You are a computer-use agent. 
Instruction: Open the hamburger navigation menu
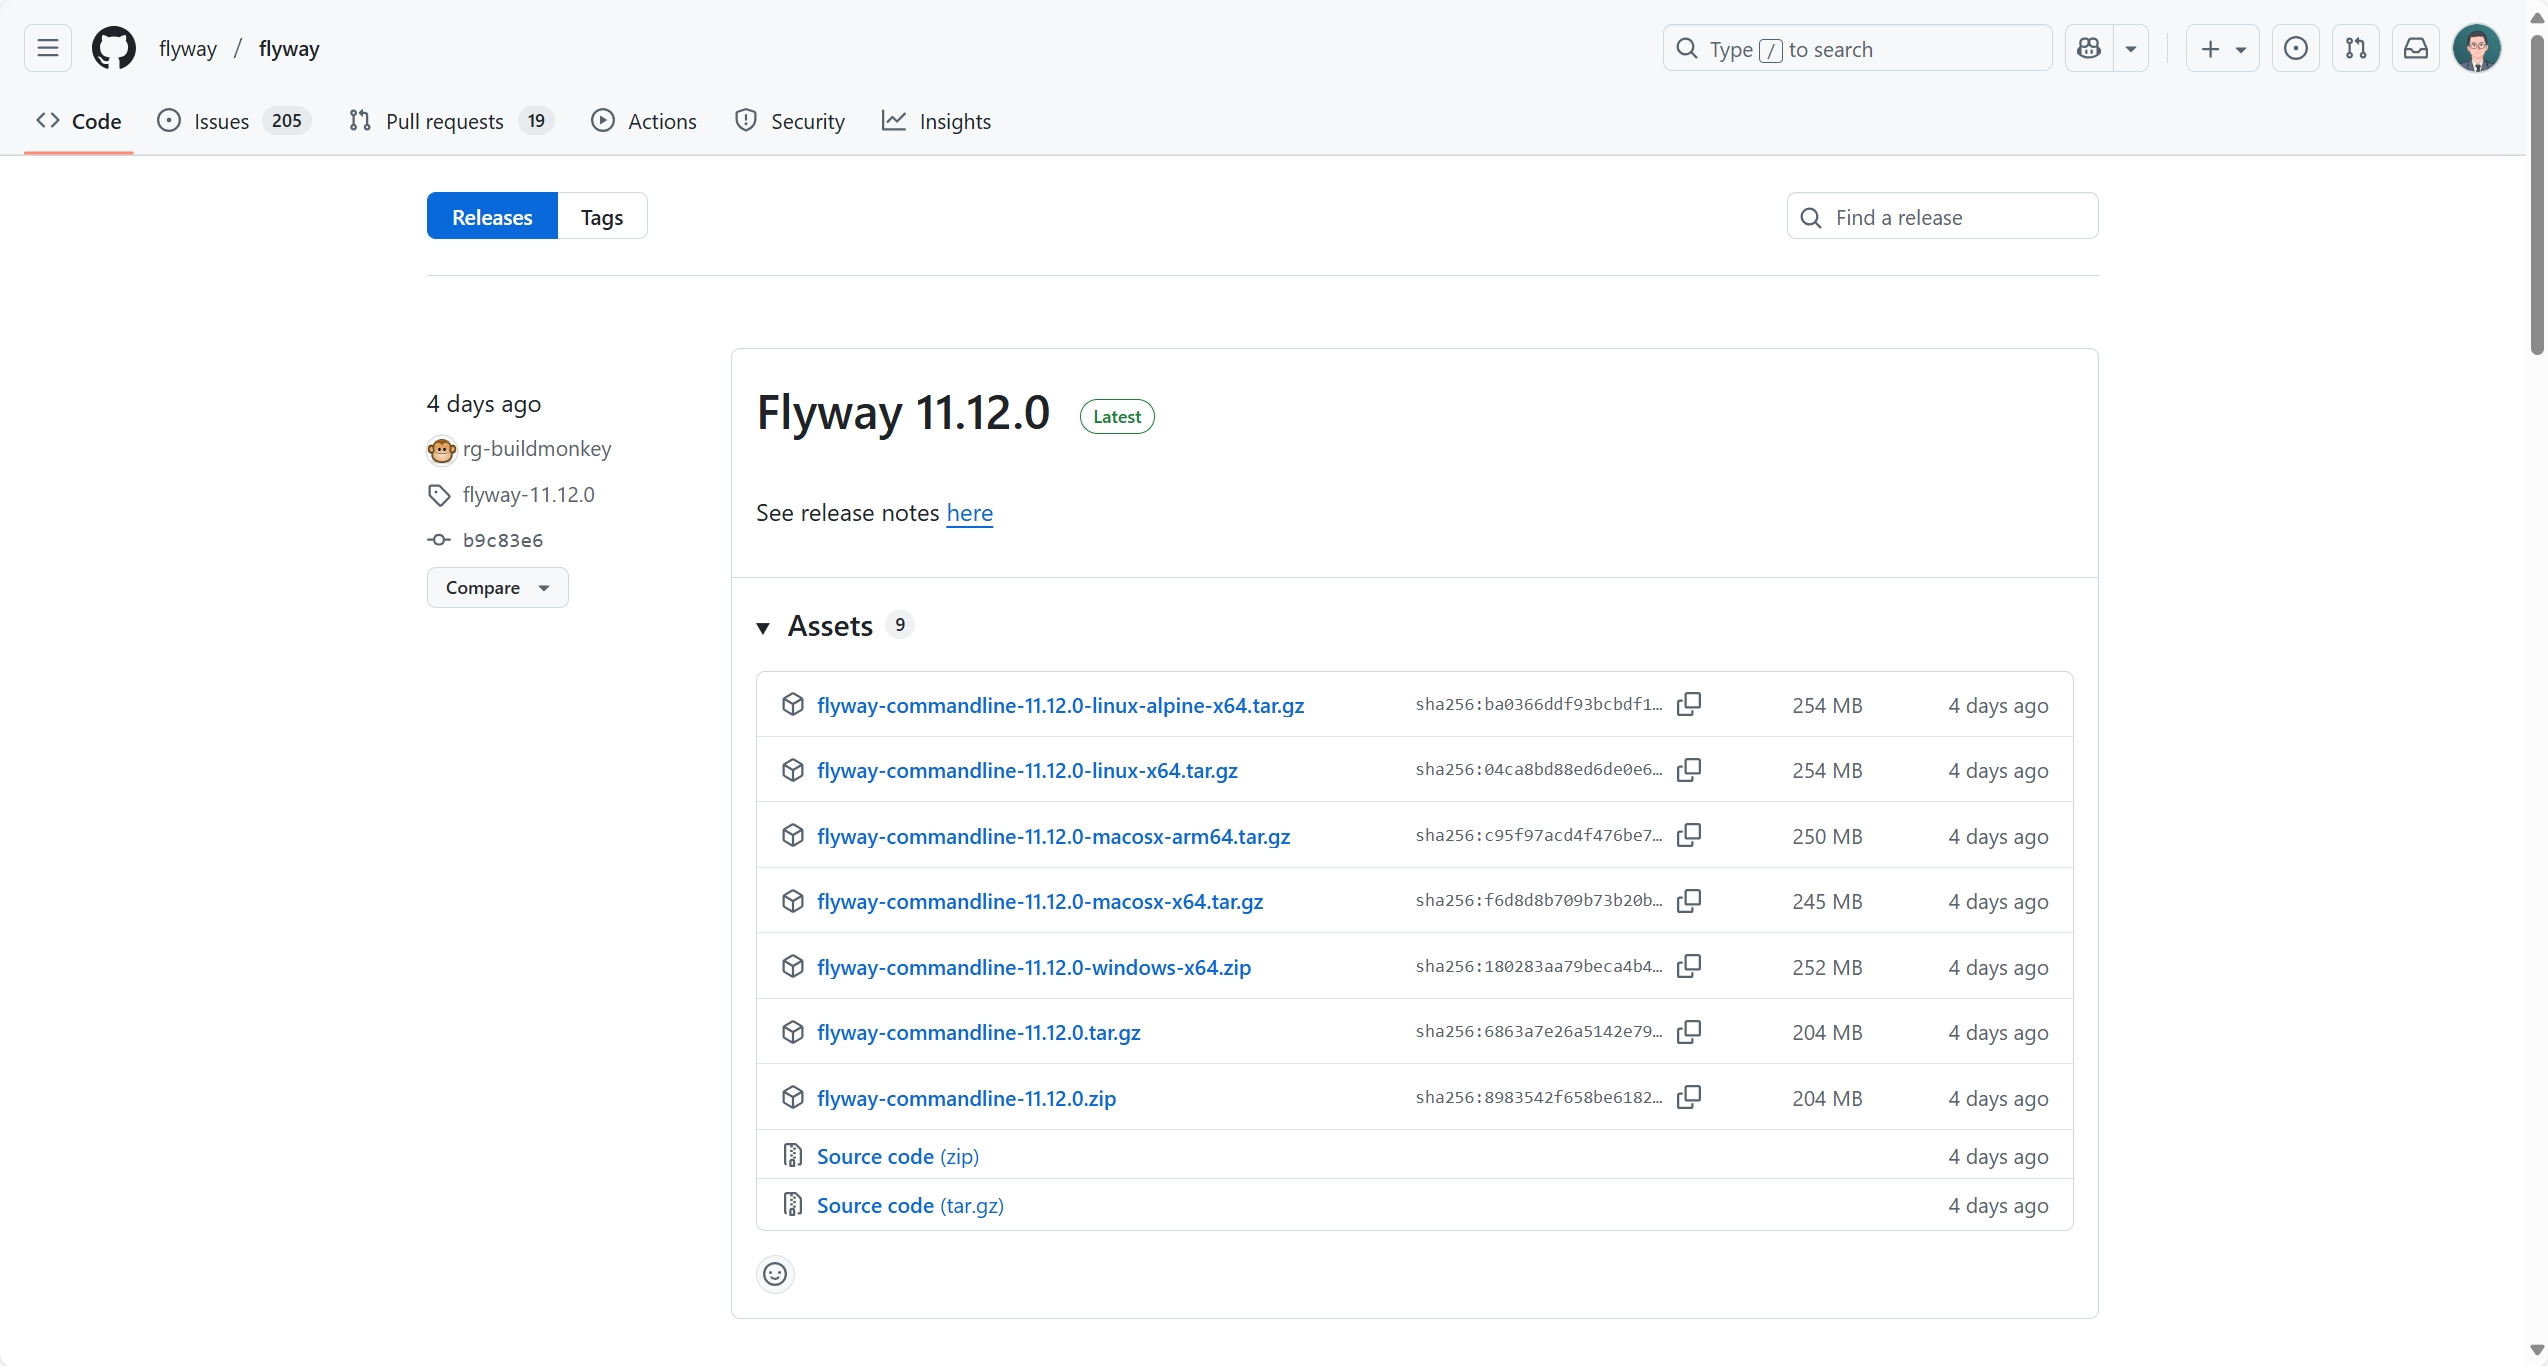point(47,48)
